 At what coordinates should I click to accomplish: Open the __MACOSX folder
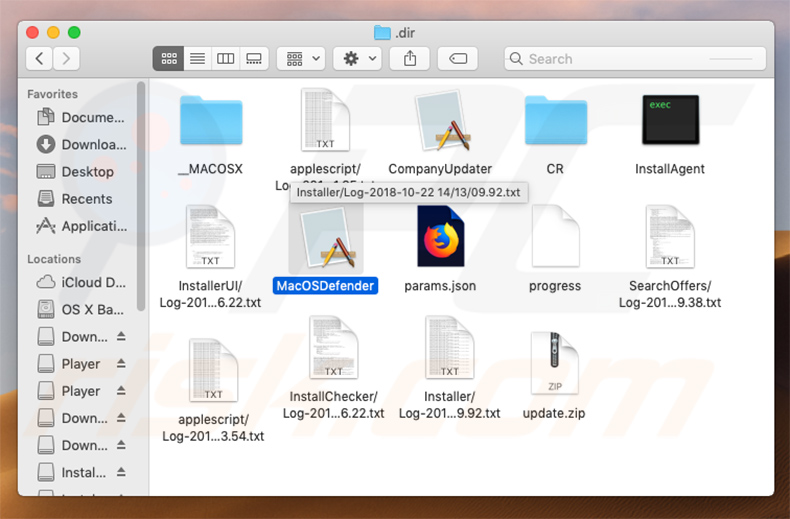[210, 123]
